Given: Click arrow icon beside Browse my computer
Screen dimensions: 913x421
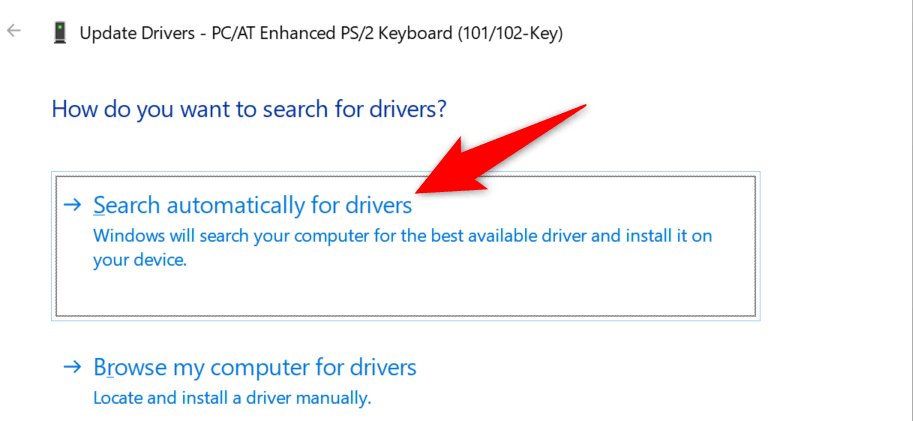Looking at the screenshot, I should click(x=72, y=368).
